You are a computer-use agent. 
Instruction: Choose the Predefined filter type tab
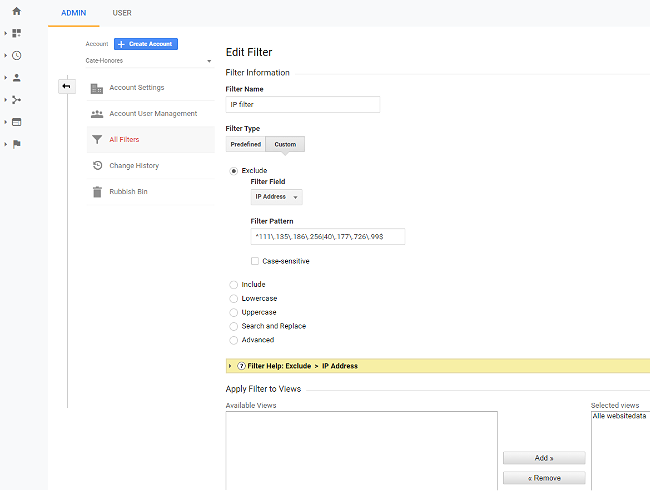point(246,144)
